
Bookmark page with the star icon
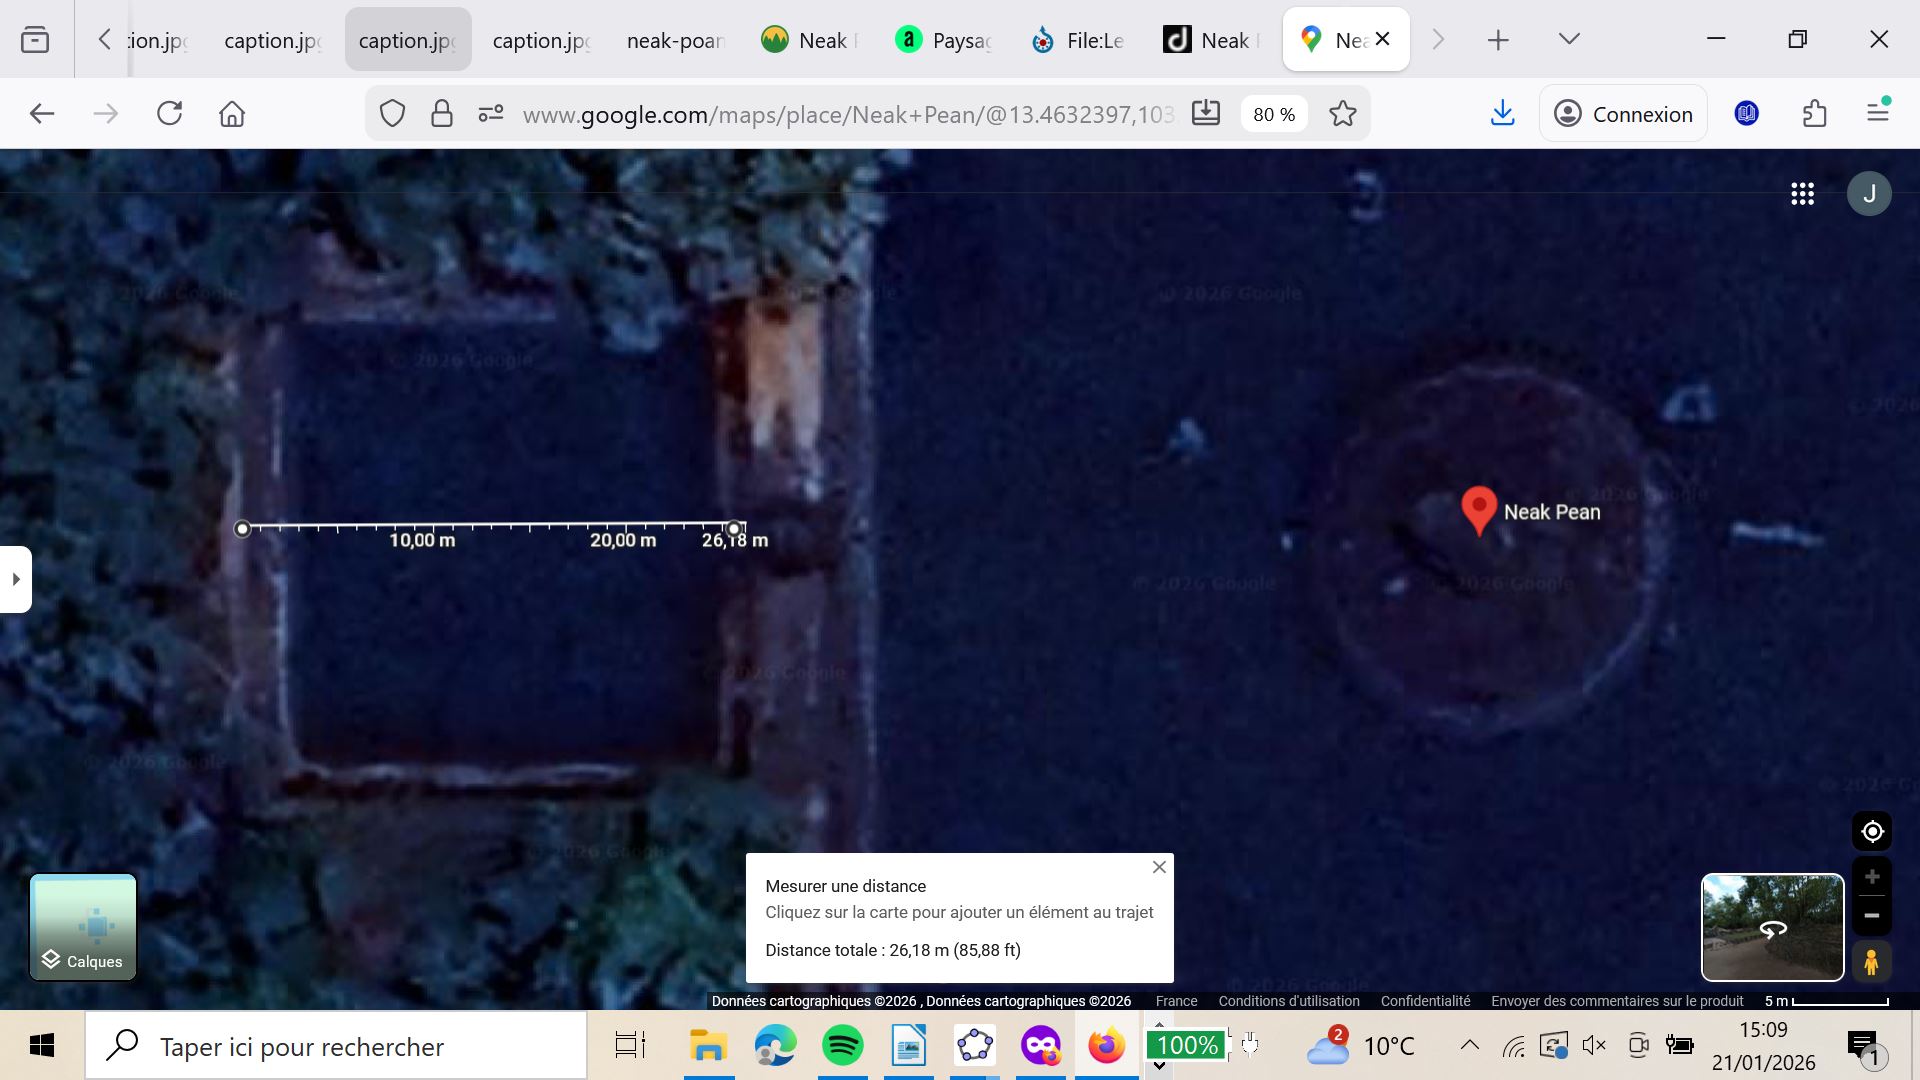(x=1342, y=114)
